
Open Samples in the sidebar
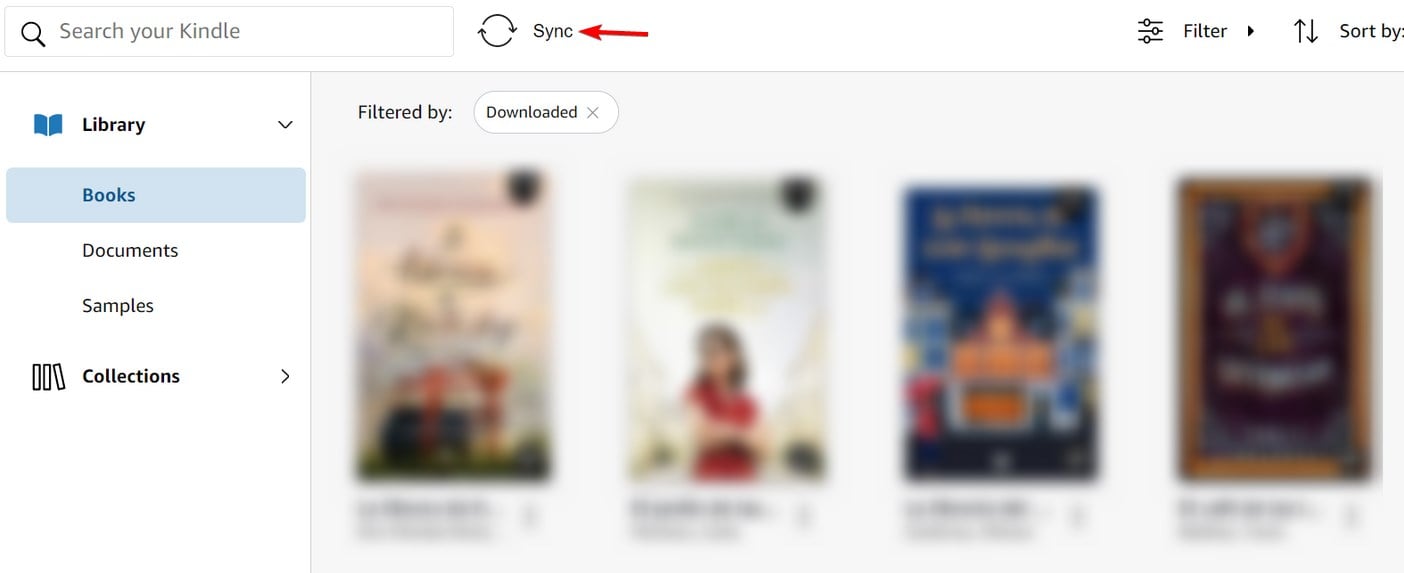coord(118,306)
